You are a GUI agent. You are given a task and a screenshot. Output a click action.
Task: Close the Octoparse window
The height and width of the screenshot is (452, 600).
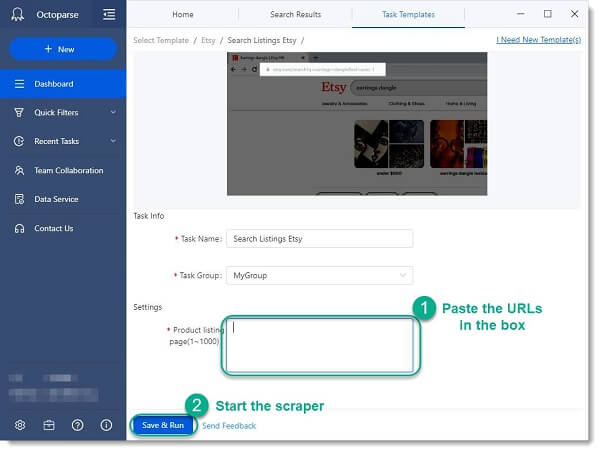pyautogui.click(x=574, y=14)
